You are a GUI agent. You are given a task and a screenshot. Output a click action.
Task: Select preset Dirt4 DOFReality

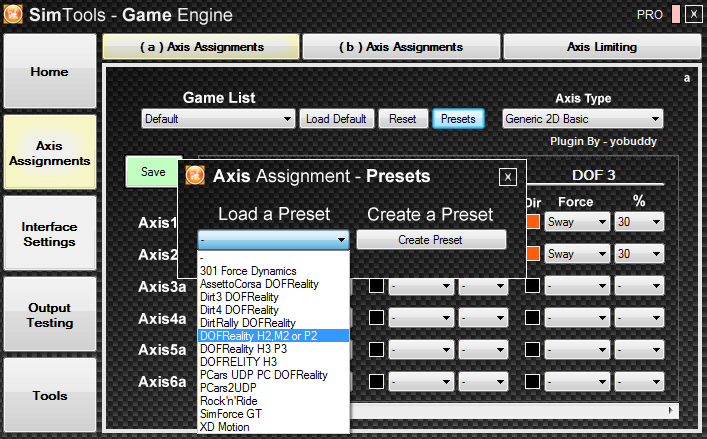273,310
